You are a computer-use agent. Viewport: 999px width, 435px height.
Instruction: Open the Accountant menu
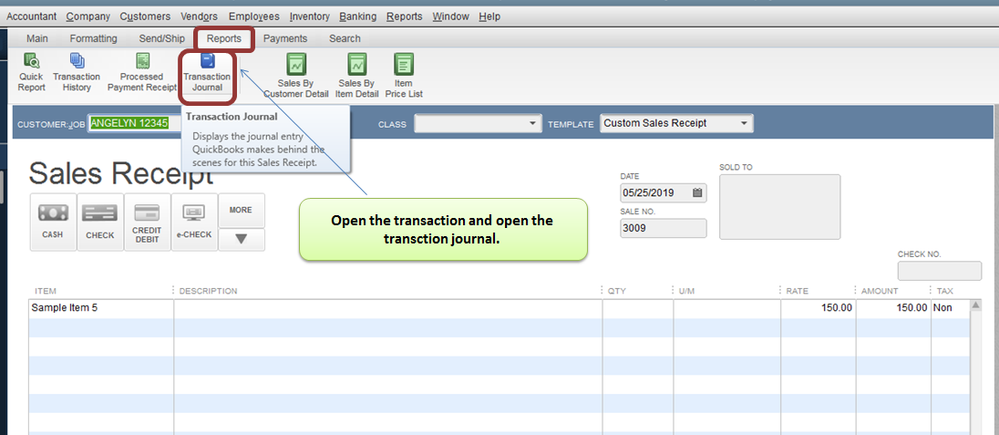[x=31, y=17]
